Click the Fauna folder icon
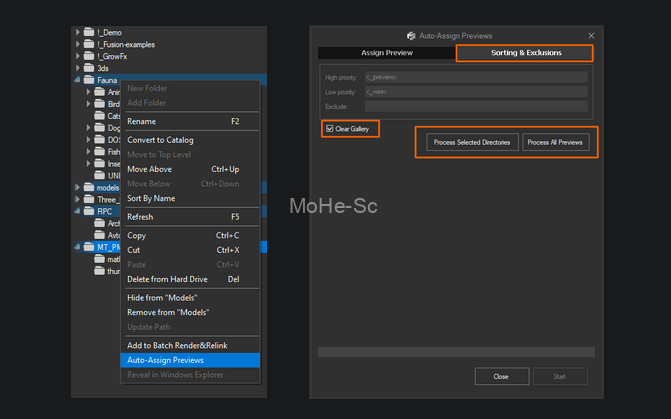The width and height of the screenshot is (671, 419). tap(88, 80)
